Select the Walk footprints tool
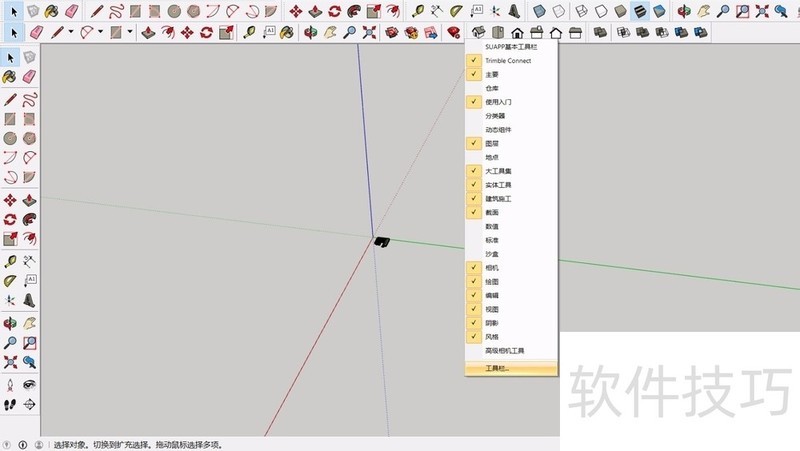This screenshot has width=800, height=451. pyautogui.click(x=10, y=404)
